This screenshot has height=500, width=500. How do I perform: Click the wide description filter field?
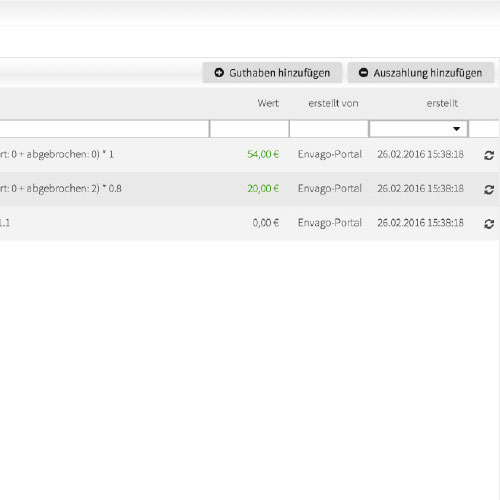pyautogui.click(x=104, y=129)
